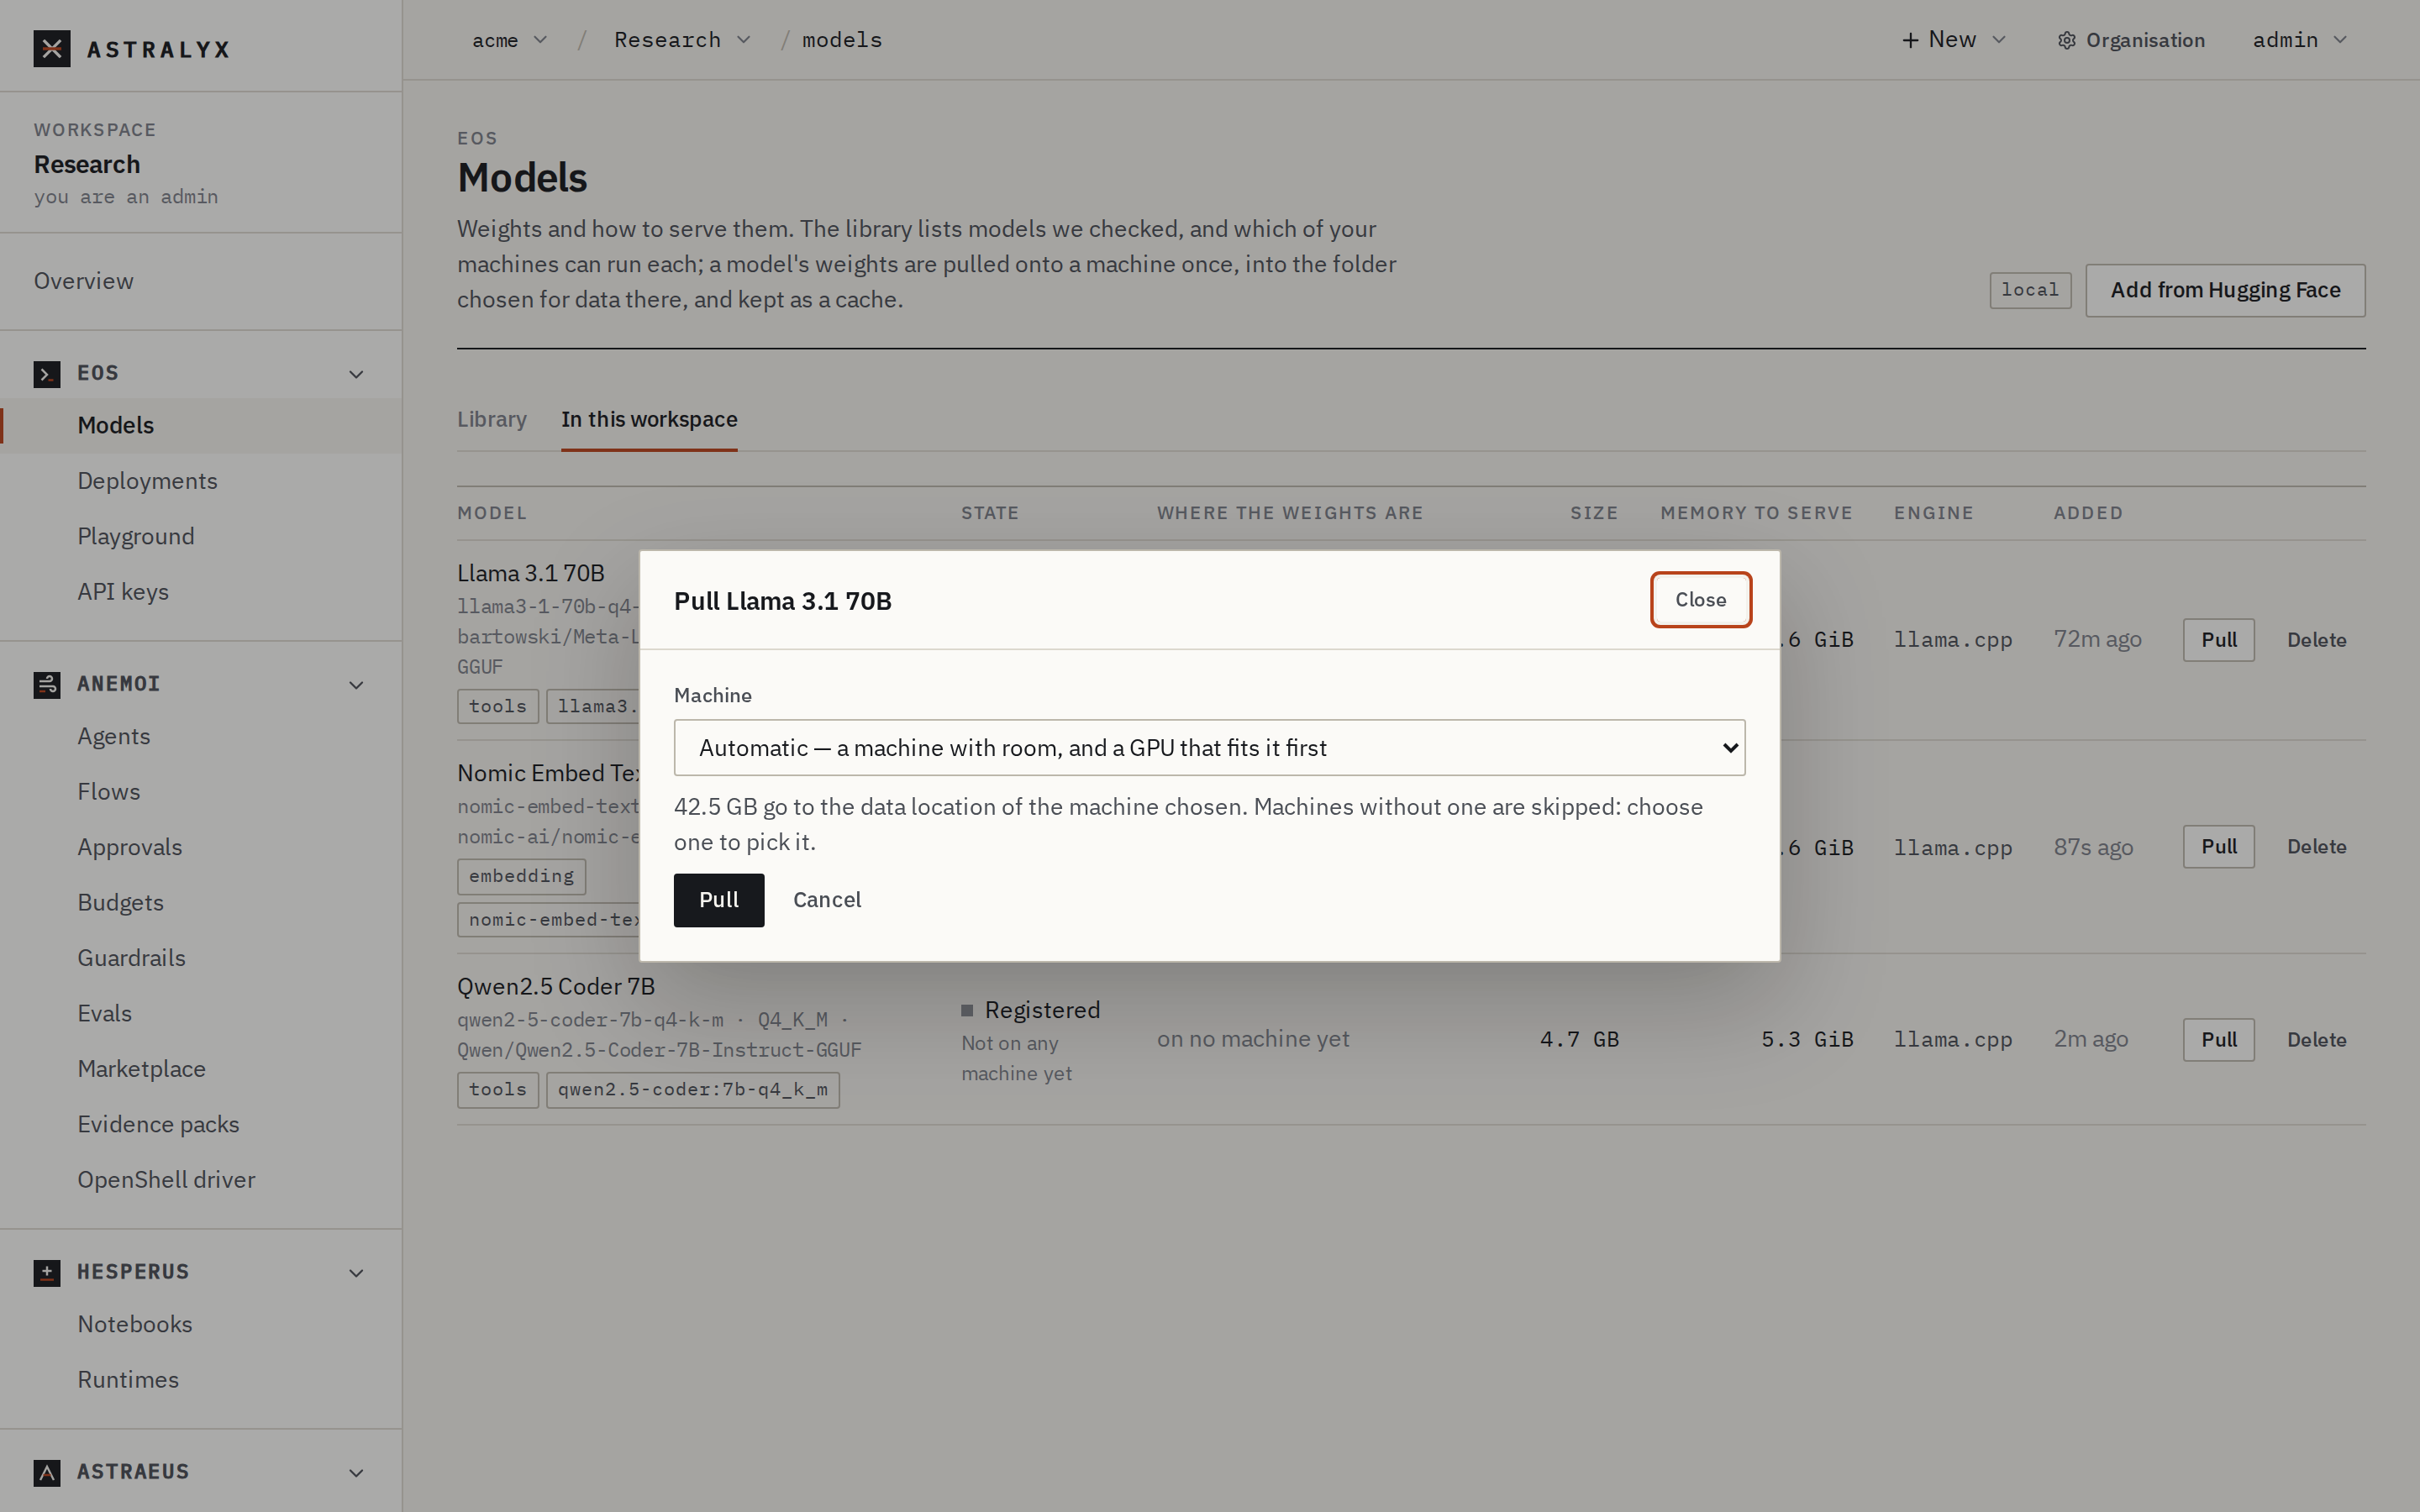Cancel the pull dialog
2420x1512 pixels.
[x=827, y=900]
